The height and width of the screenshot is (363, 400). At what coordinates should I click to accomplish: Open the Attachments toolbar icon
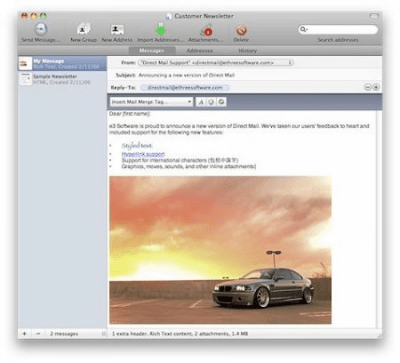[x=206, y=30]
